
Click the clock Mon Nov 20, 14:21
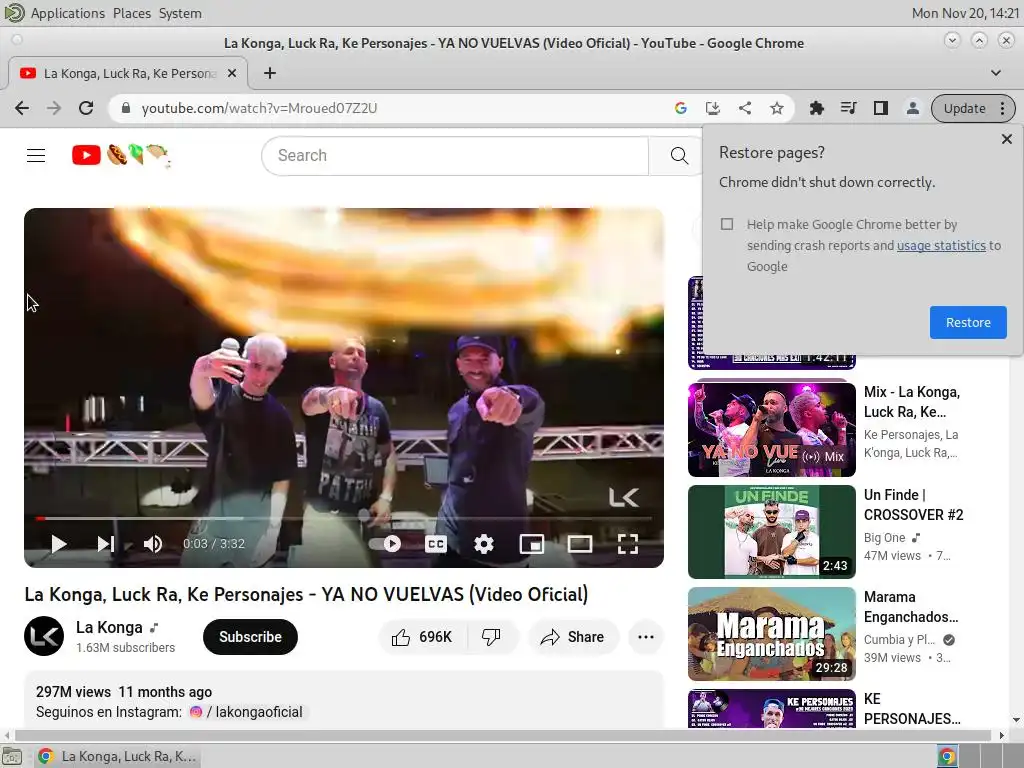point(965,13)
